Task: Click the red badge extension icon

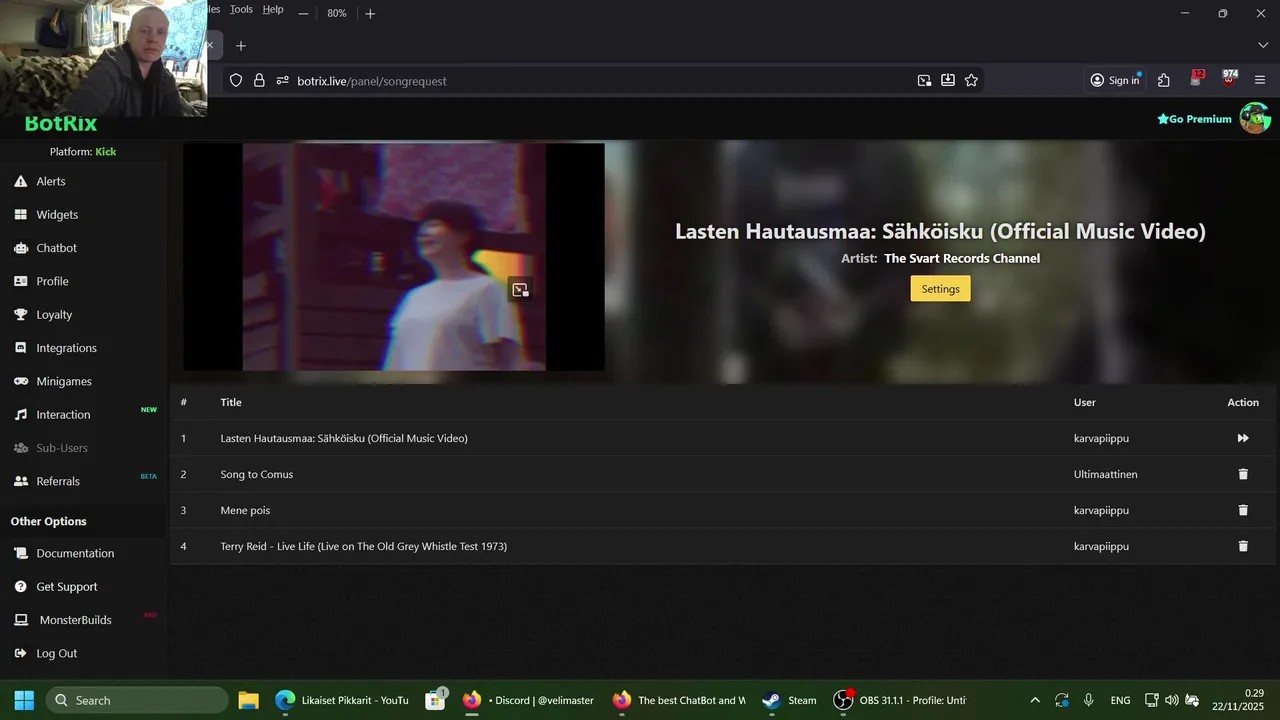Action: click(1197, 79)
